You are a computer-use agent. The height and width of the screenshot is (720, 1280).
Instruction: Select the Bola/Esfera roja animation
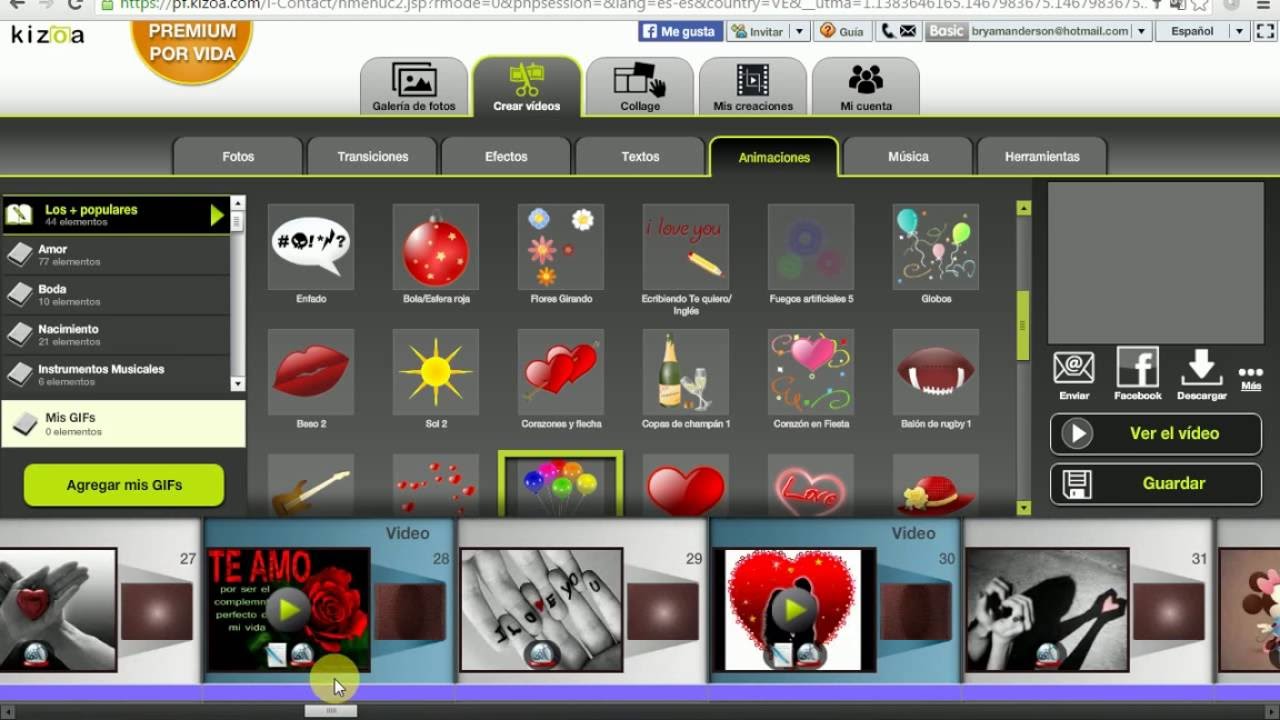(436, 247)
